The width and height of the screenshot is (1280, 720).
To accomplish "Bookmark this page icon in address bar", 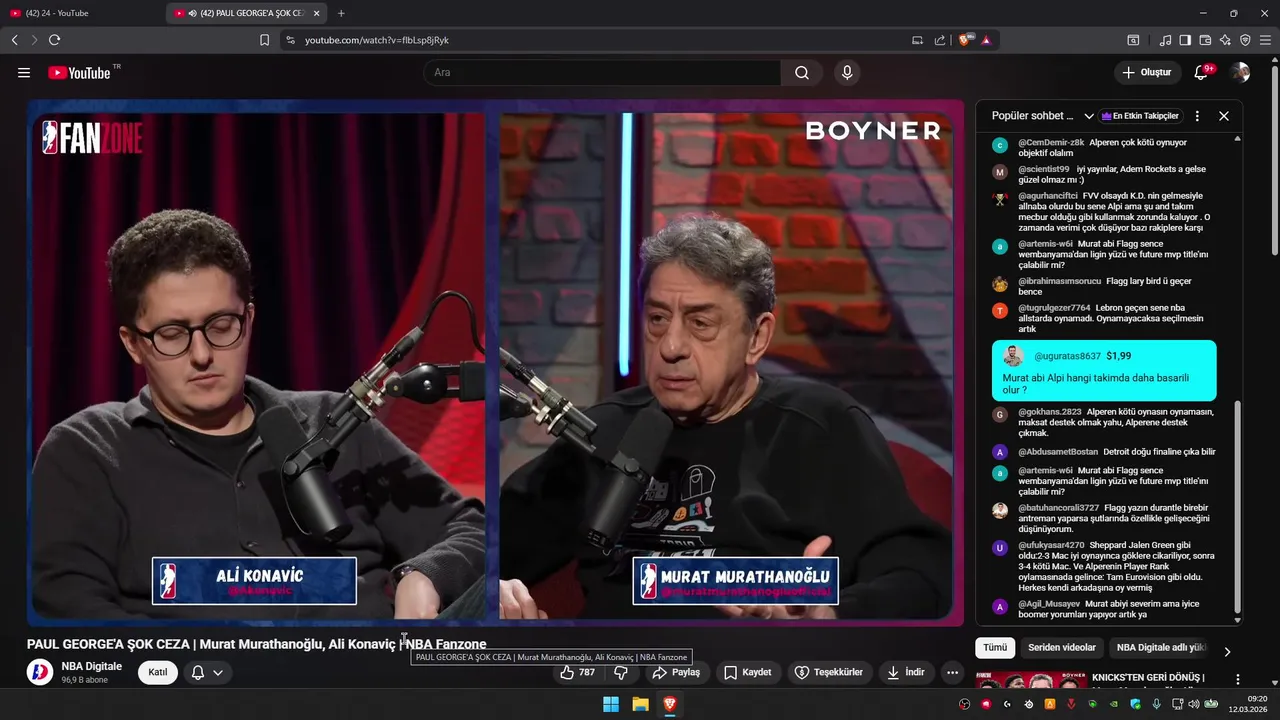I will (264, 40).
